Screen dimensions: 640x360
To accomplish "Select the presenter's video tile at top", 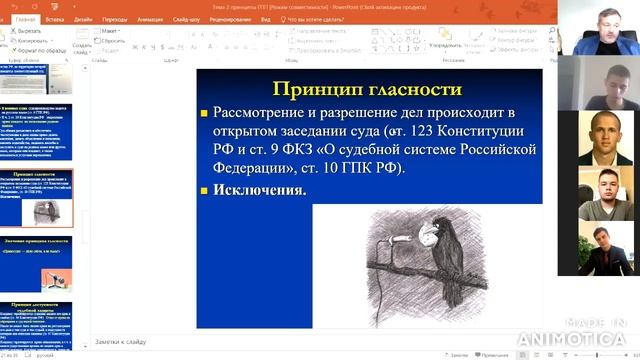I will pos(599,28).
